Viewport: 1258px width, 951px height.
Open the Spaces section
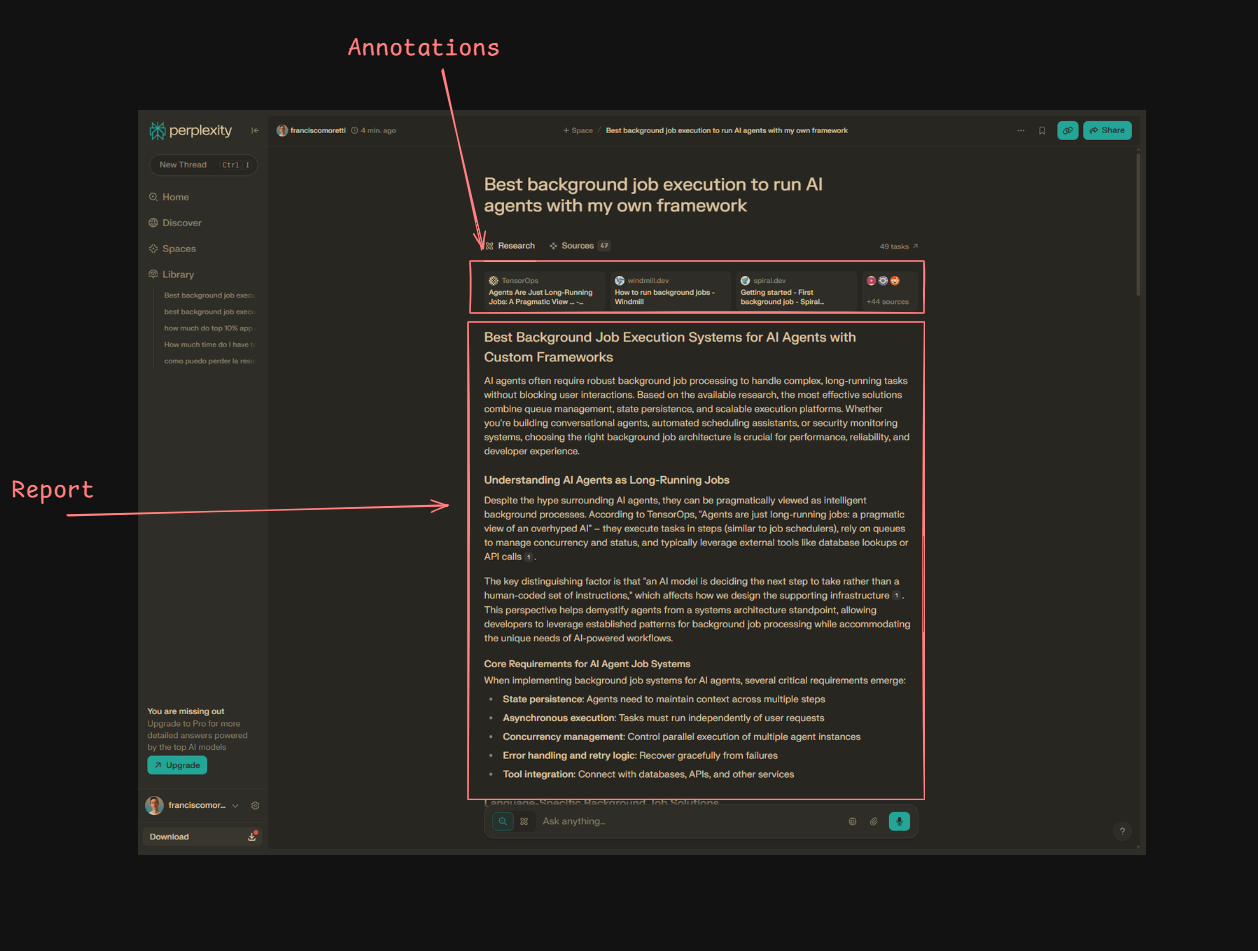click(180, 248)
